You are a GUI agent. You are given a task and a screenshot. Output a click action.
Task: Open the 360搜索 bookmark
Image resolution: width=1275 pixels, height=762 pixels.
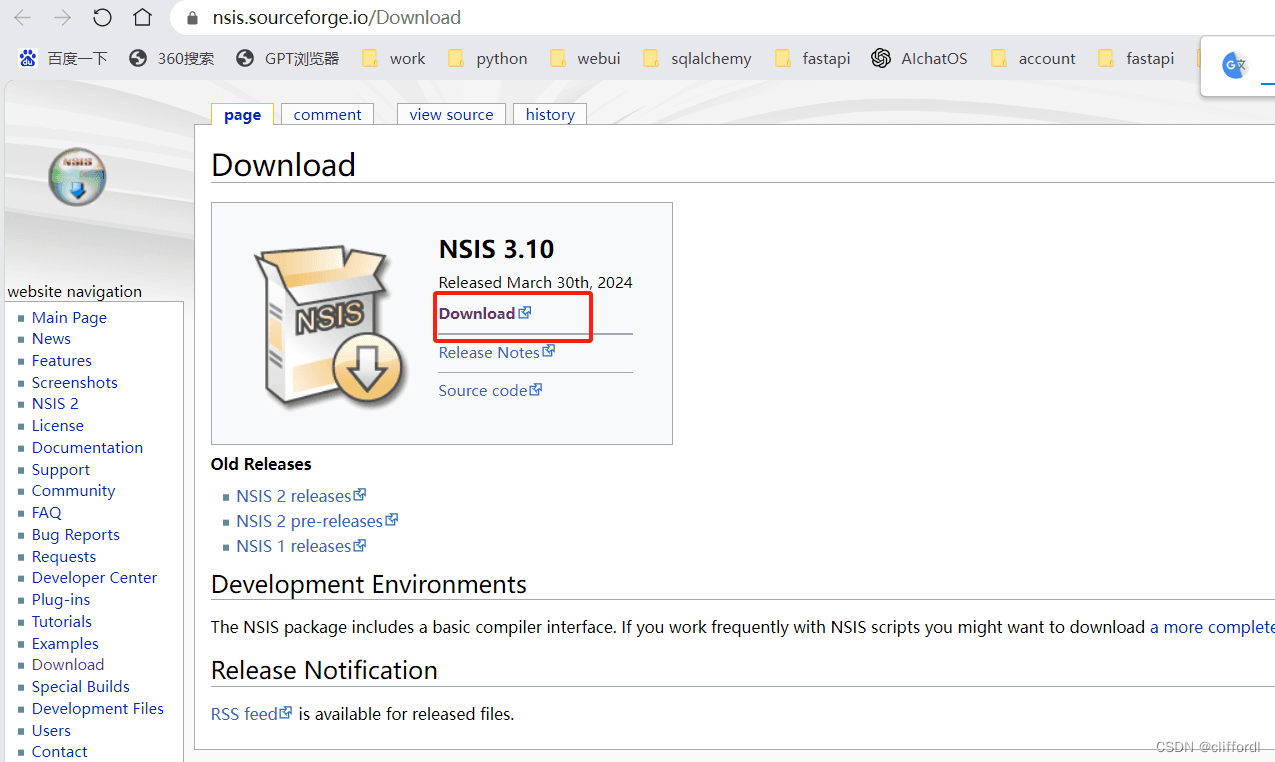(171, 58)
